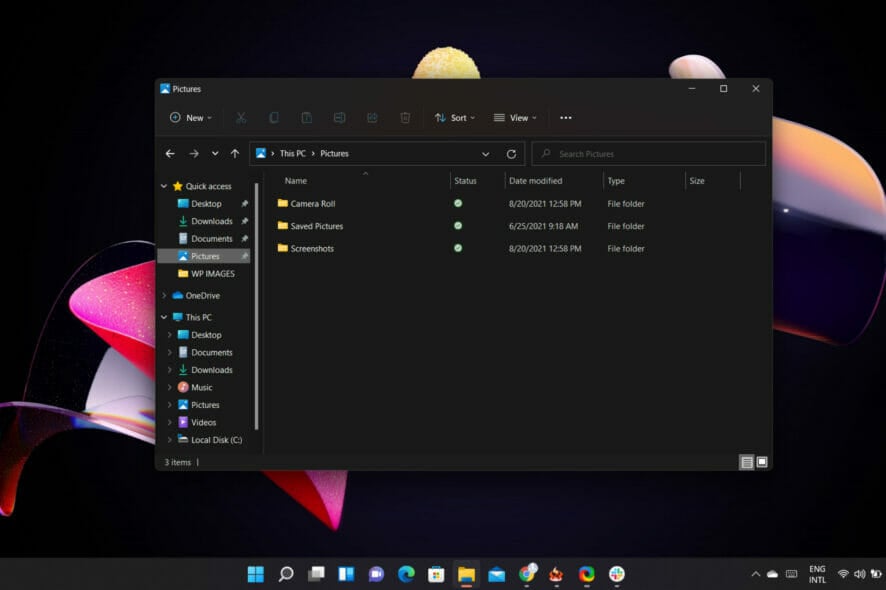Expand address bar history dropdown
The width and height of the screenshot is (886, 590).
pyautogui.click(x=485, y=154)
